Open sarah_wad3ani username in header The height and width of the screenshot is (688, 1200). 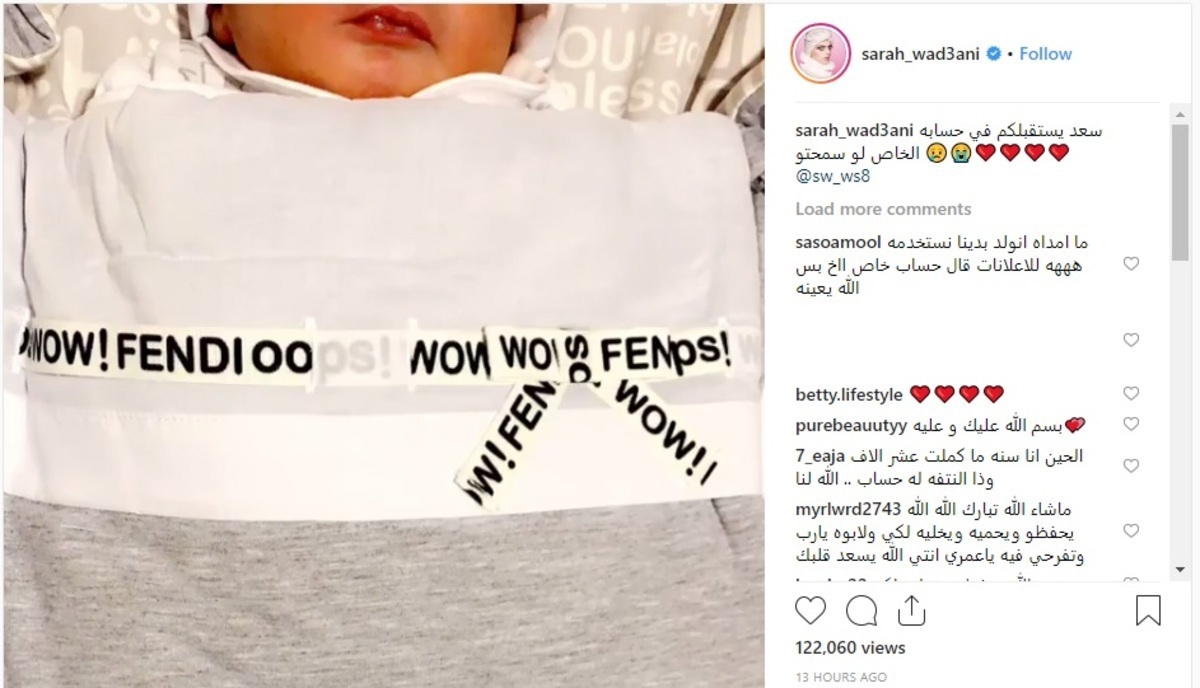(x=921, y=54)
